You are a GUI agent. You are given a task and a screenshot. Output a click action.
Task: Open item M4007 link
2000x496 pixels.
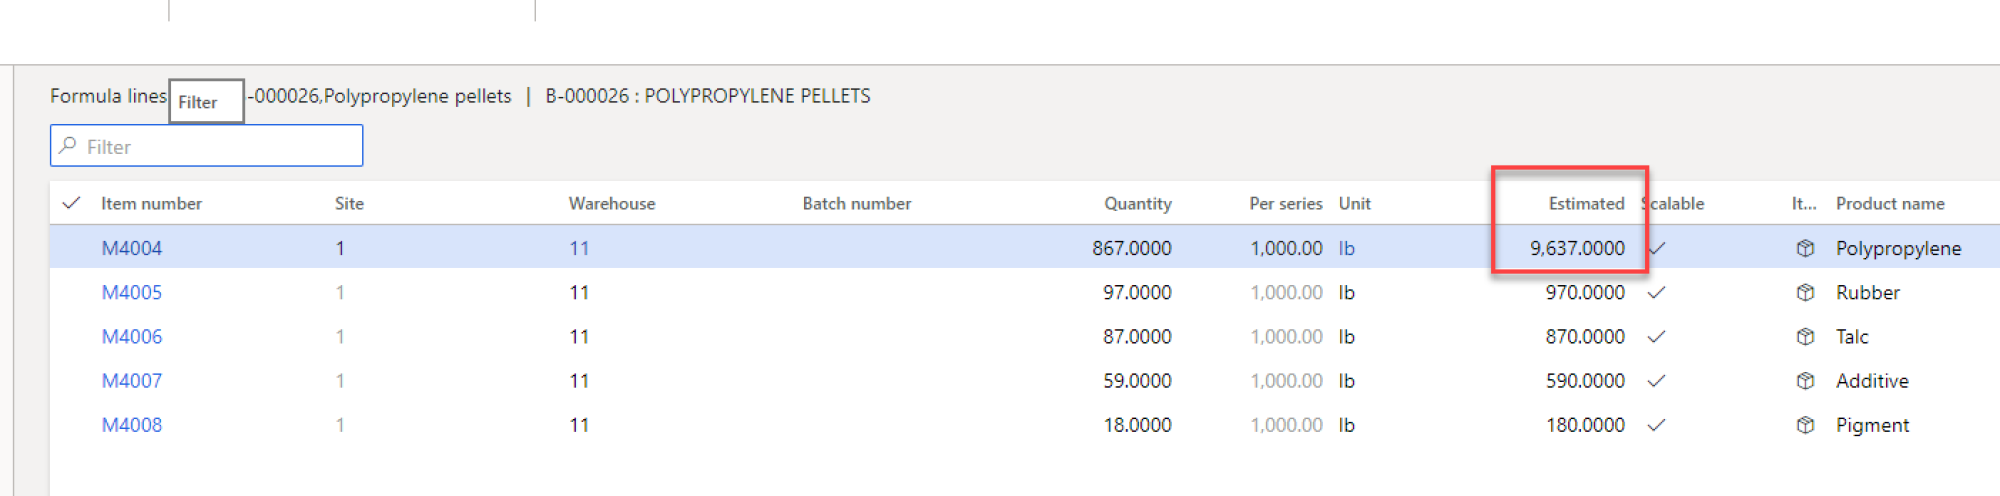(131, 380)
